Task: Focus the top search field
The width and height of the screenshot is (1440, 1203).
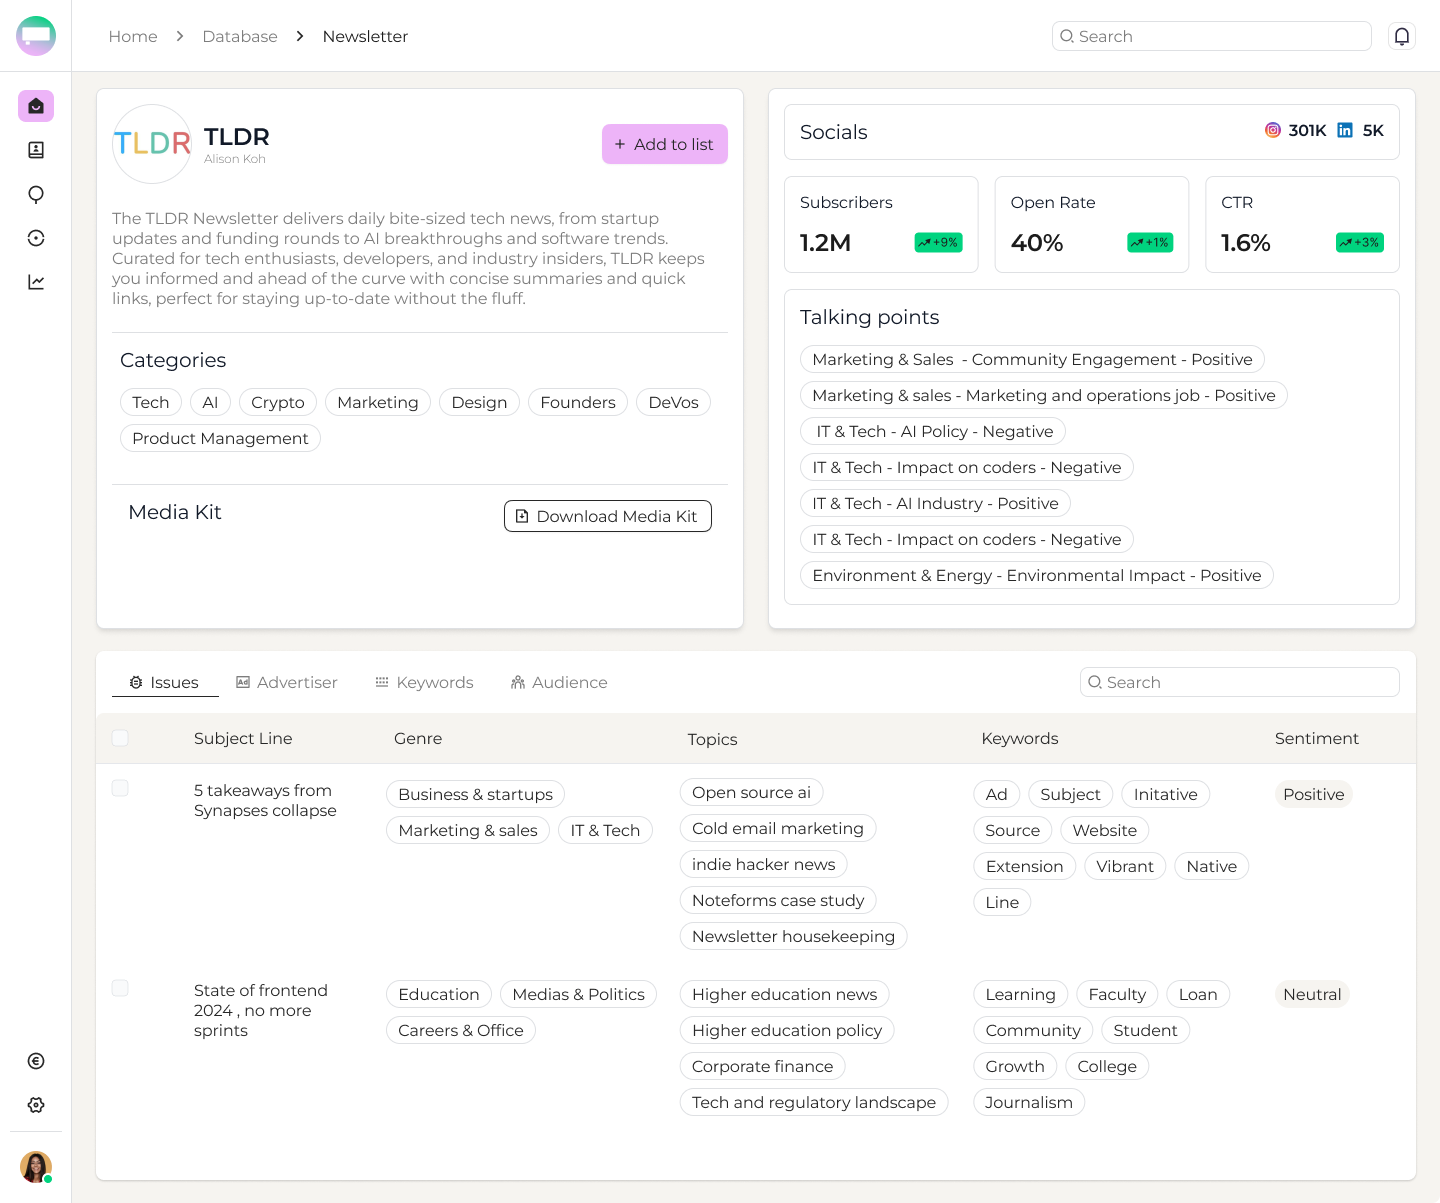Action: [x=1212, y=36]
